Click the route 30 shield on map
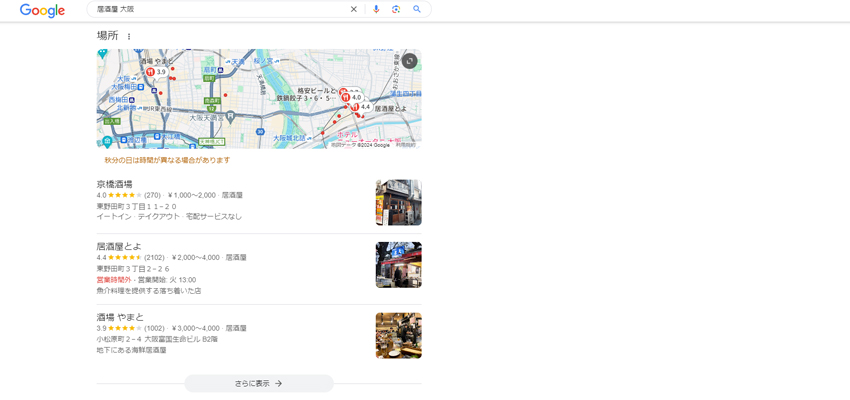 pyautogui.click(x=260, y=132)
